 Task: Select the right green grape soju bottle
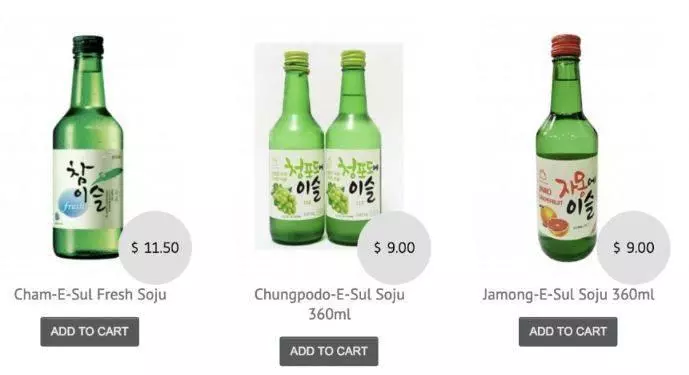click(x=353, y=148)
